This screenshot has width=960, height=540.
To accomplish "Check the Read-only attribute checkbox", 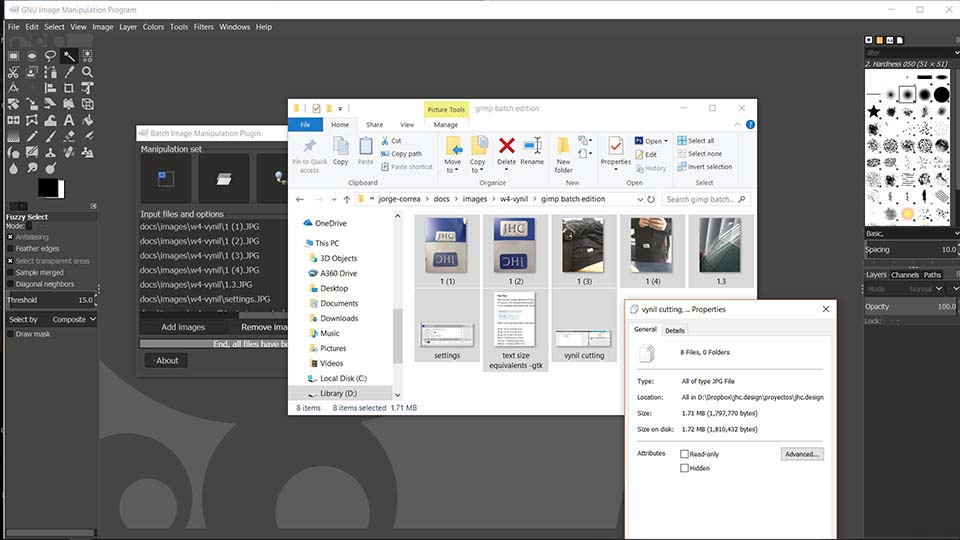I will point(684,454).
